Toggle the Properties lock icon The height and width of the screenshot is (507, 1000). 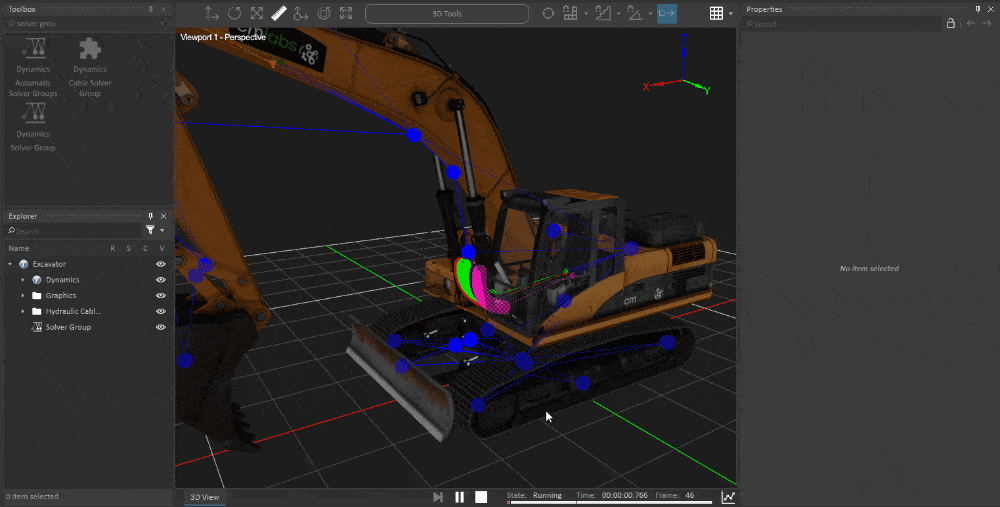coord(951,24)
